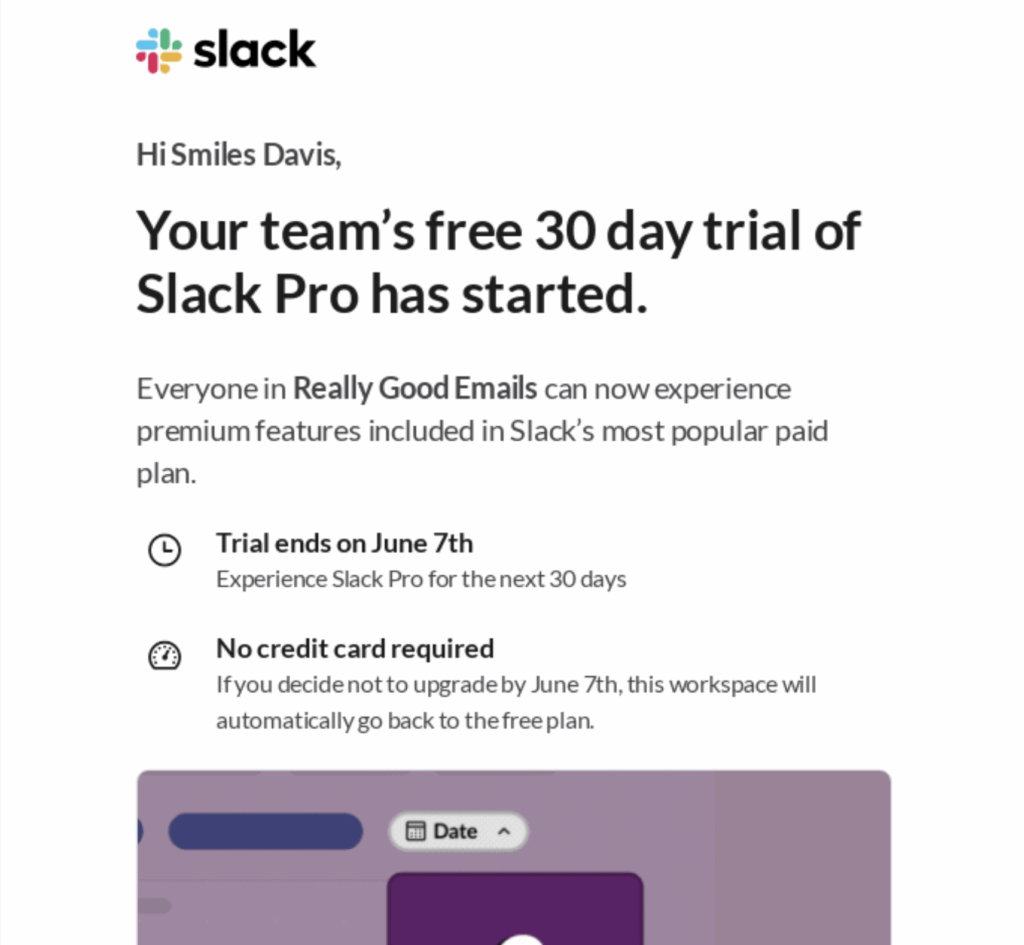Click the dark blue pill in the preview
The width and height of the screenshot is (1024, 945).
(x=265, y=832)
